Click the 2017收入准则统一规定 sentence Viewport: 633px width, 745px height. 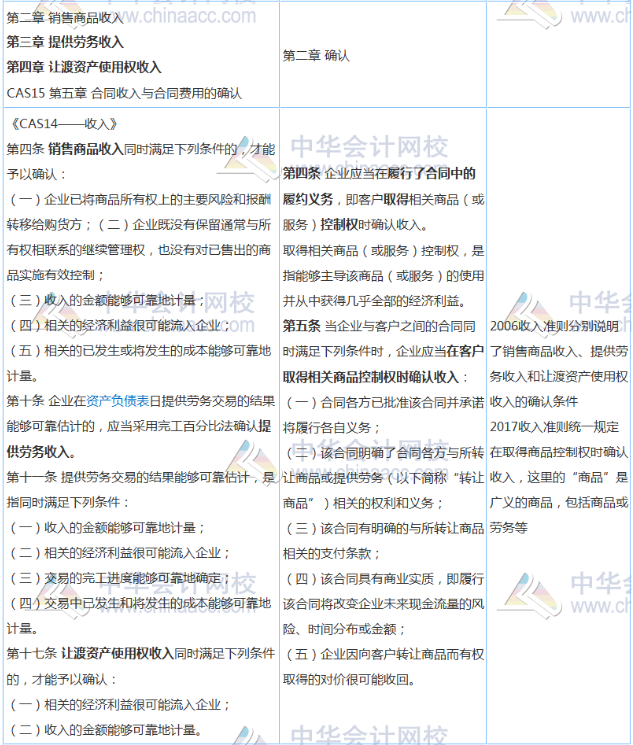click(560, 427)
